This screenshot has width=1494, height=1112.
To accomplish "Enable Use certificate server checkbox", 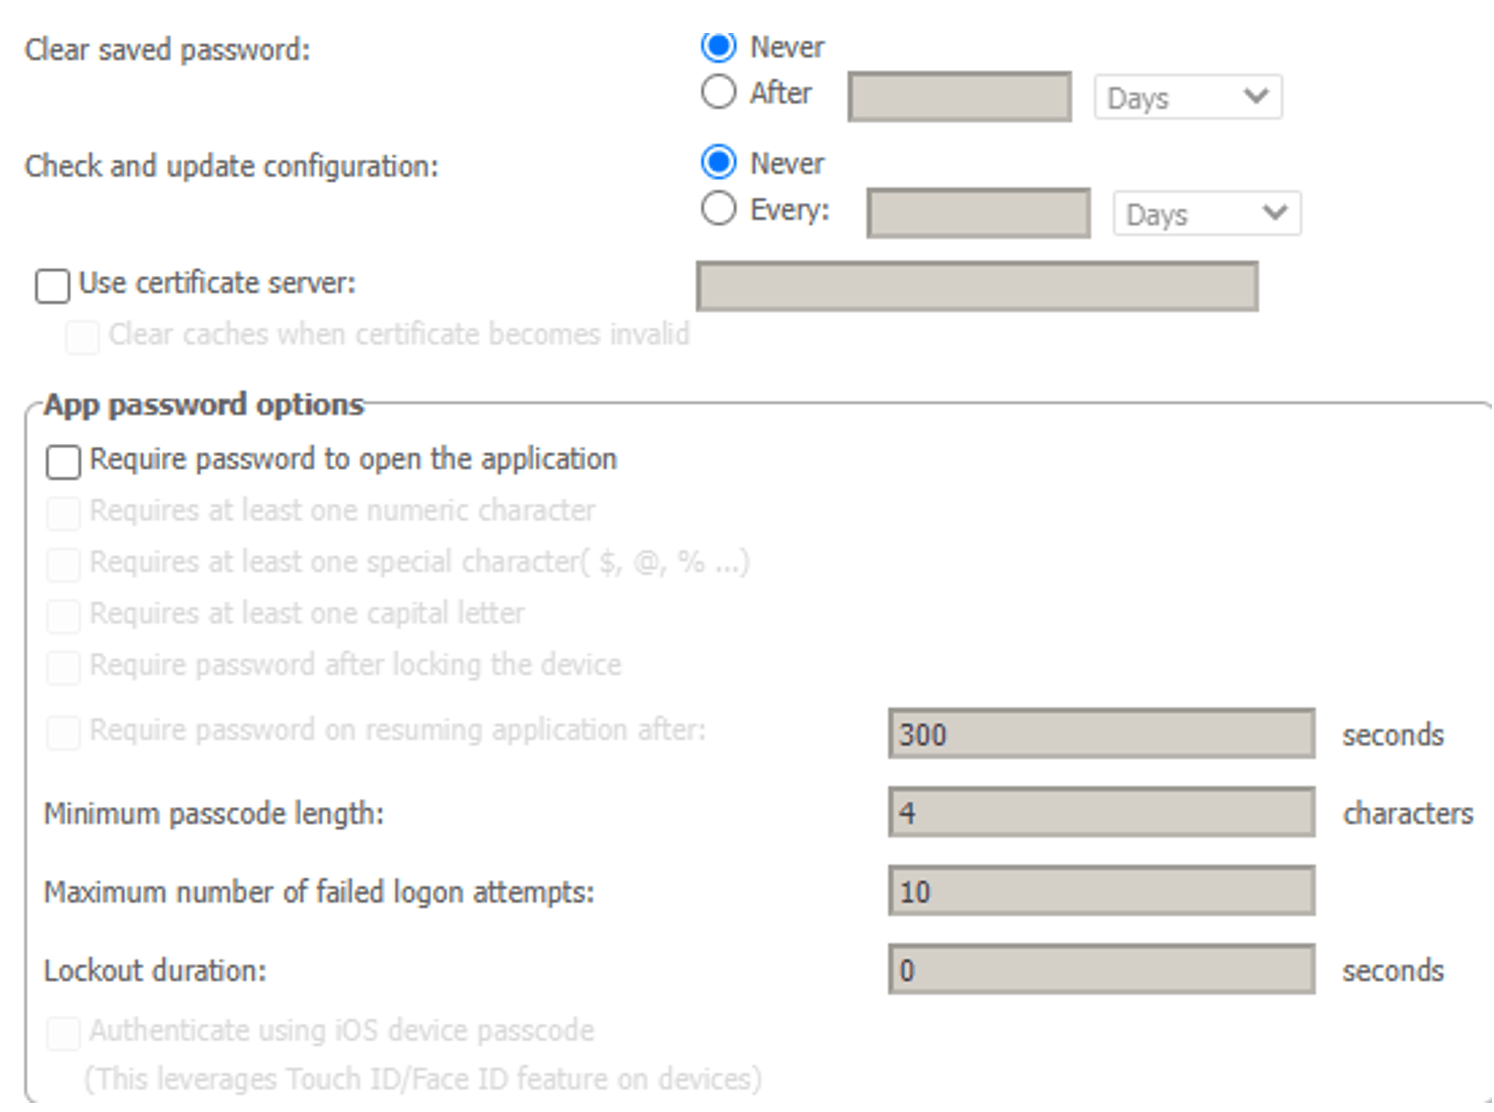I will pyautogui.click(x=52, y=285).
